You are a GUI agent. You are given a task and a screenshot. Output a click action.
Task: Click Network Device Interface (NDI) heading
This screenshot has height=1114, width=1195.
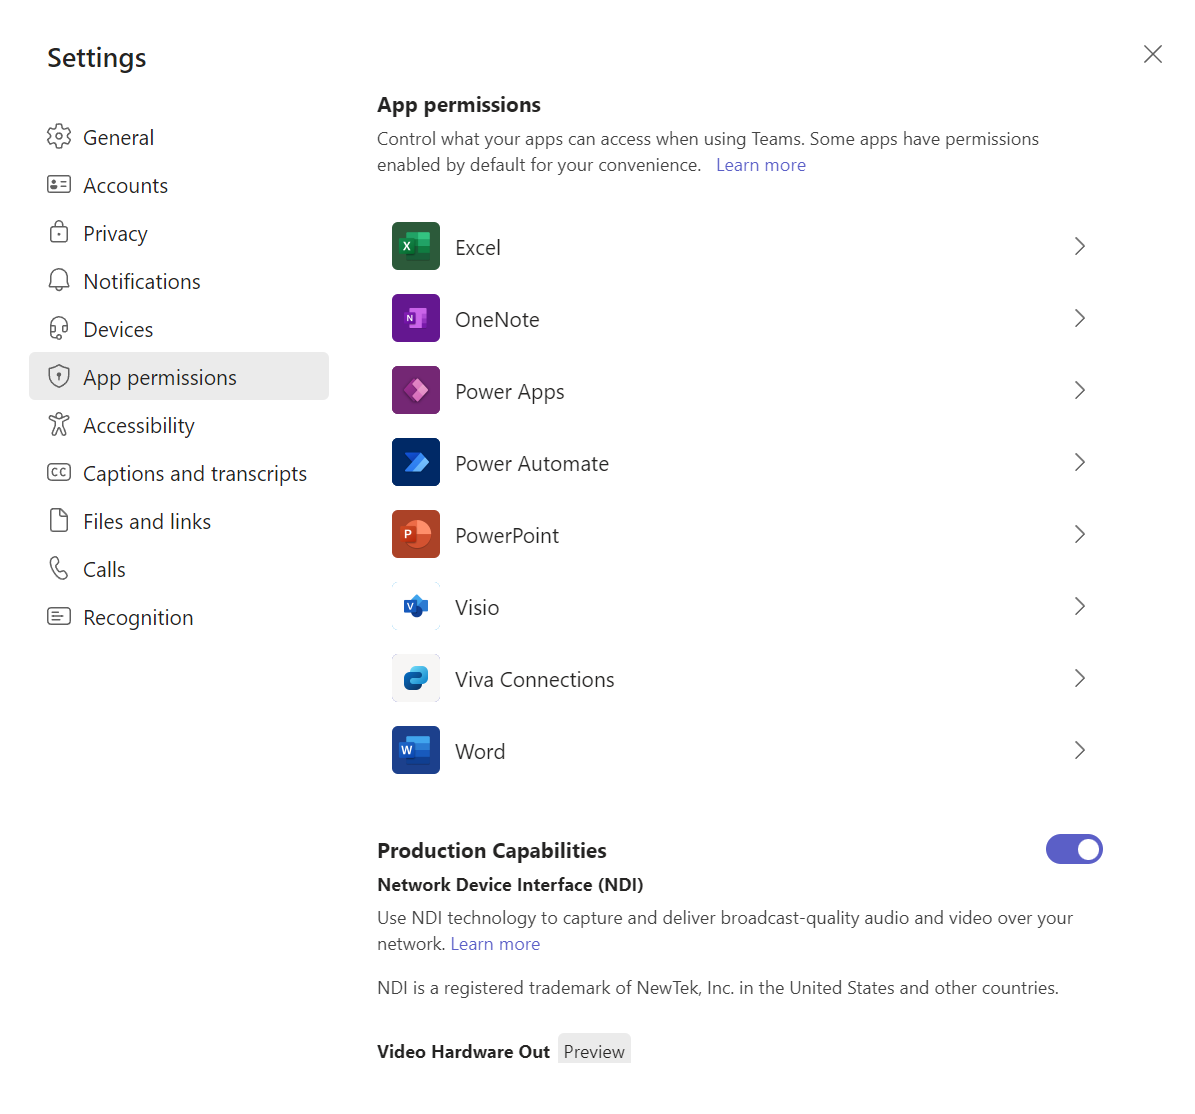pyautogui.click(x=510, y=885)
